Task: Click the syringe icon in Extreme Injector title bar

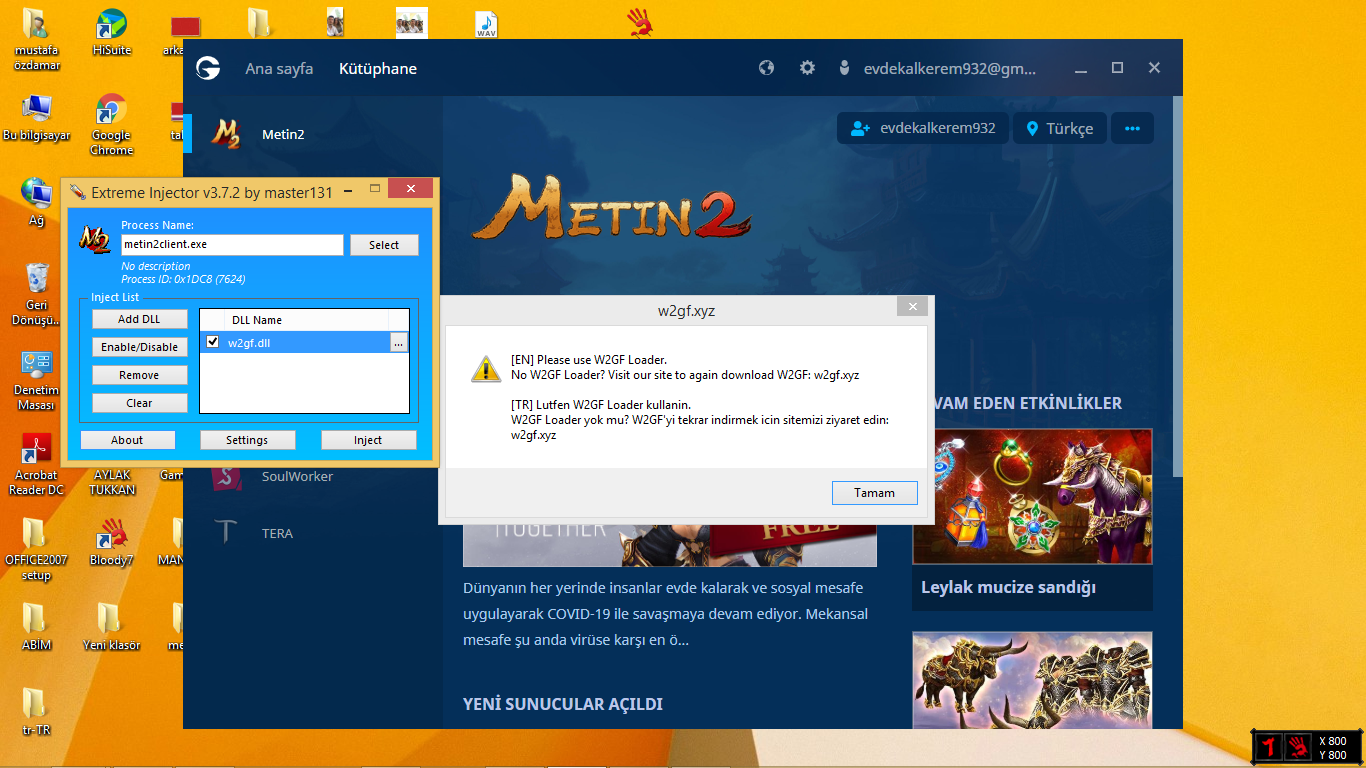Action: tap(77, 192)
